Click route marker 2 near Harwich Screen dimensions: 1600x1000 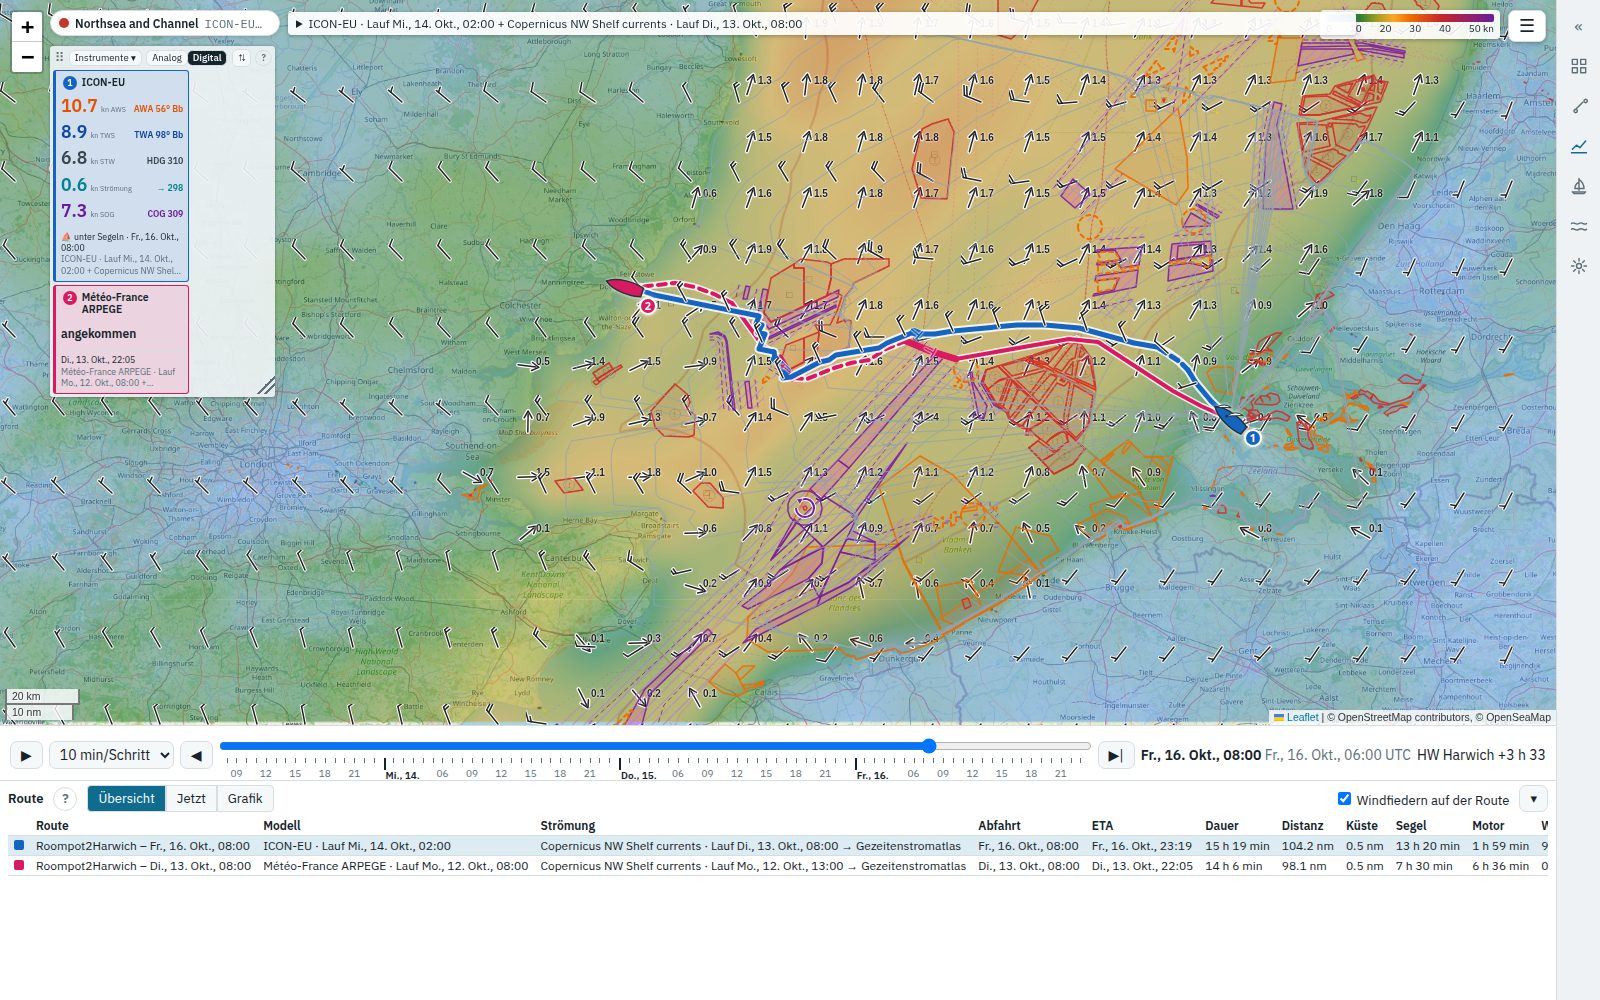click(648, 306)
